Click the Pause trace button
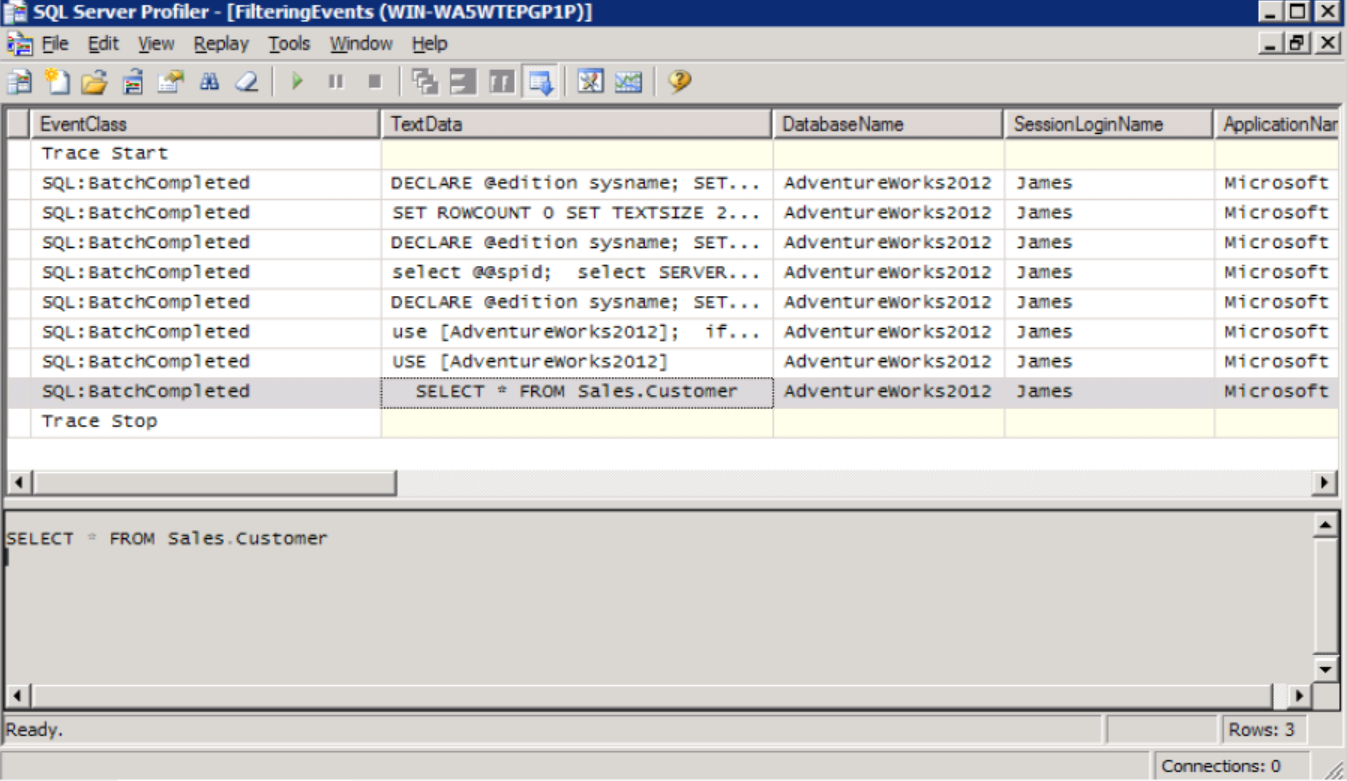 [335, 82]
